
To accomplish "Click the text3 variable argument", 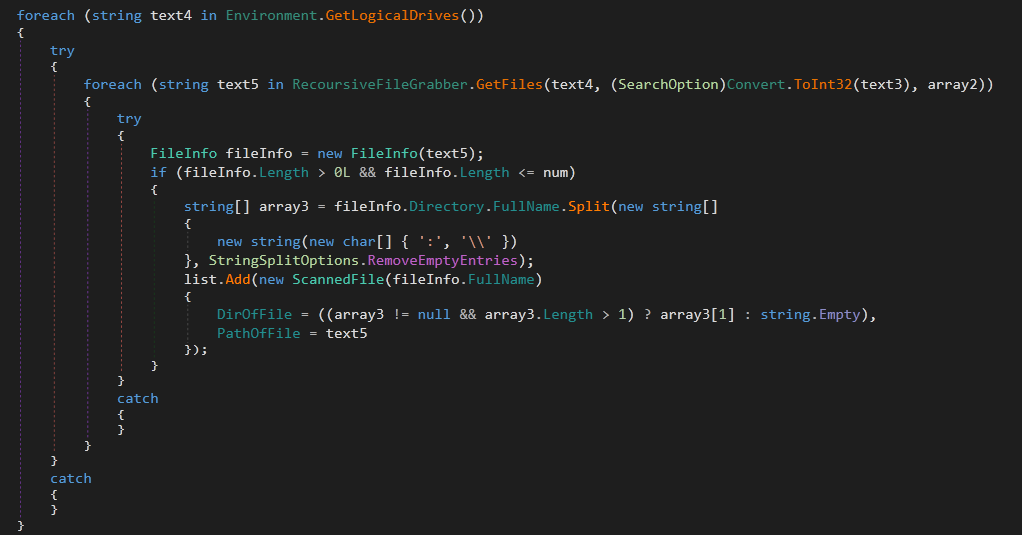I will (x=885, y=85).
